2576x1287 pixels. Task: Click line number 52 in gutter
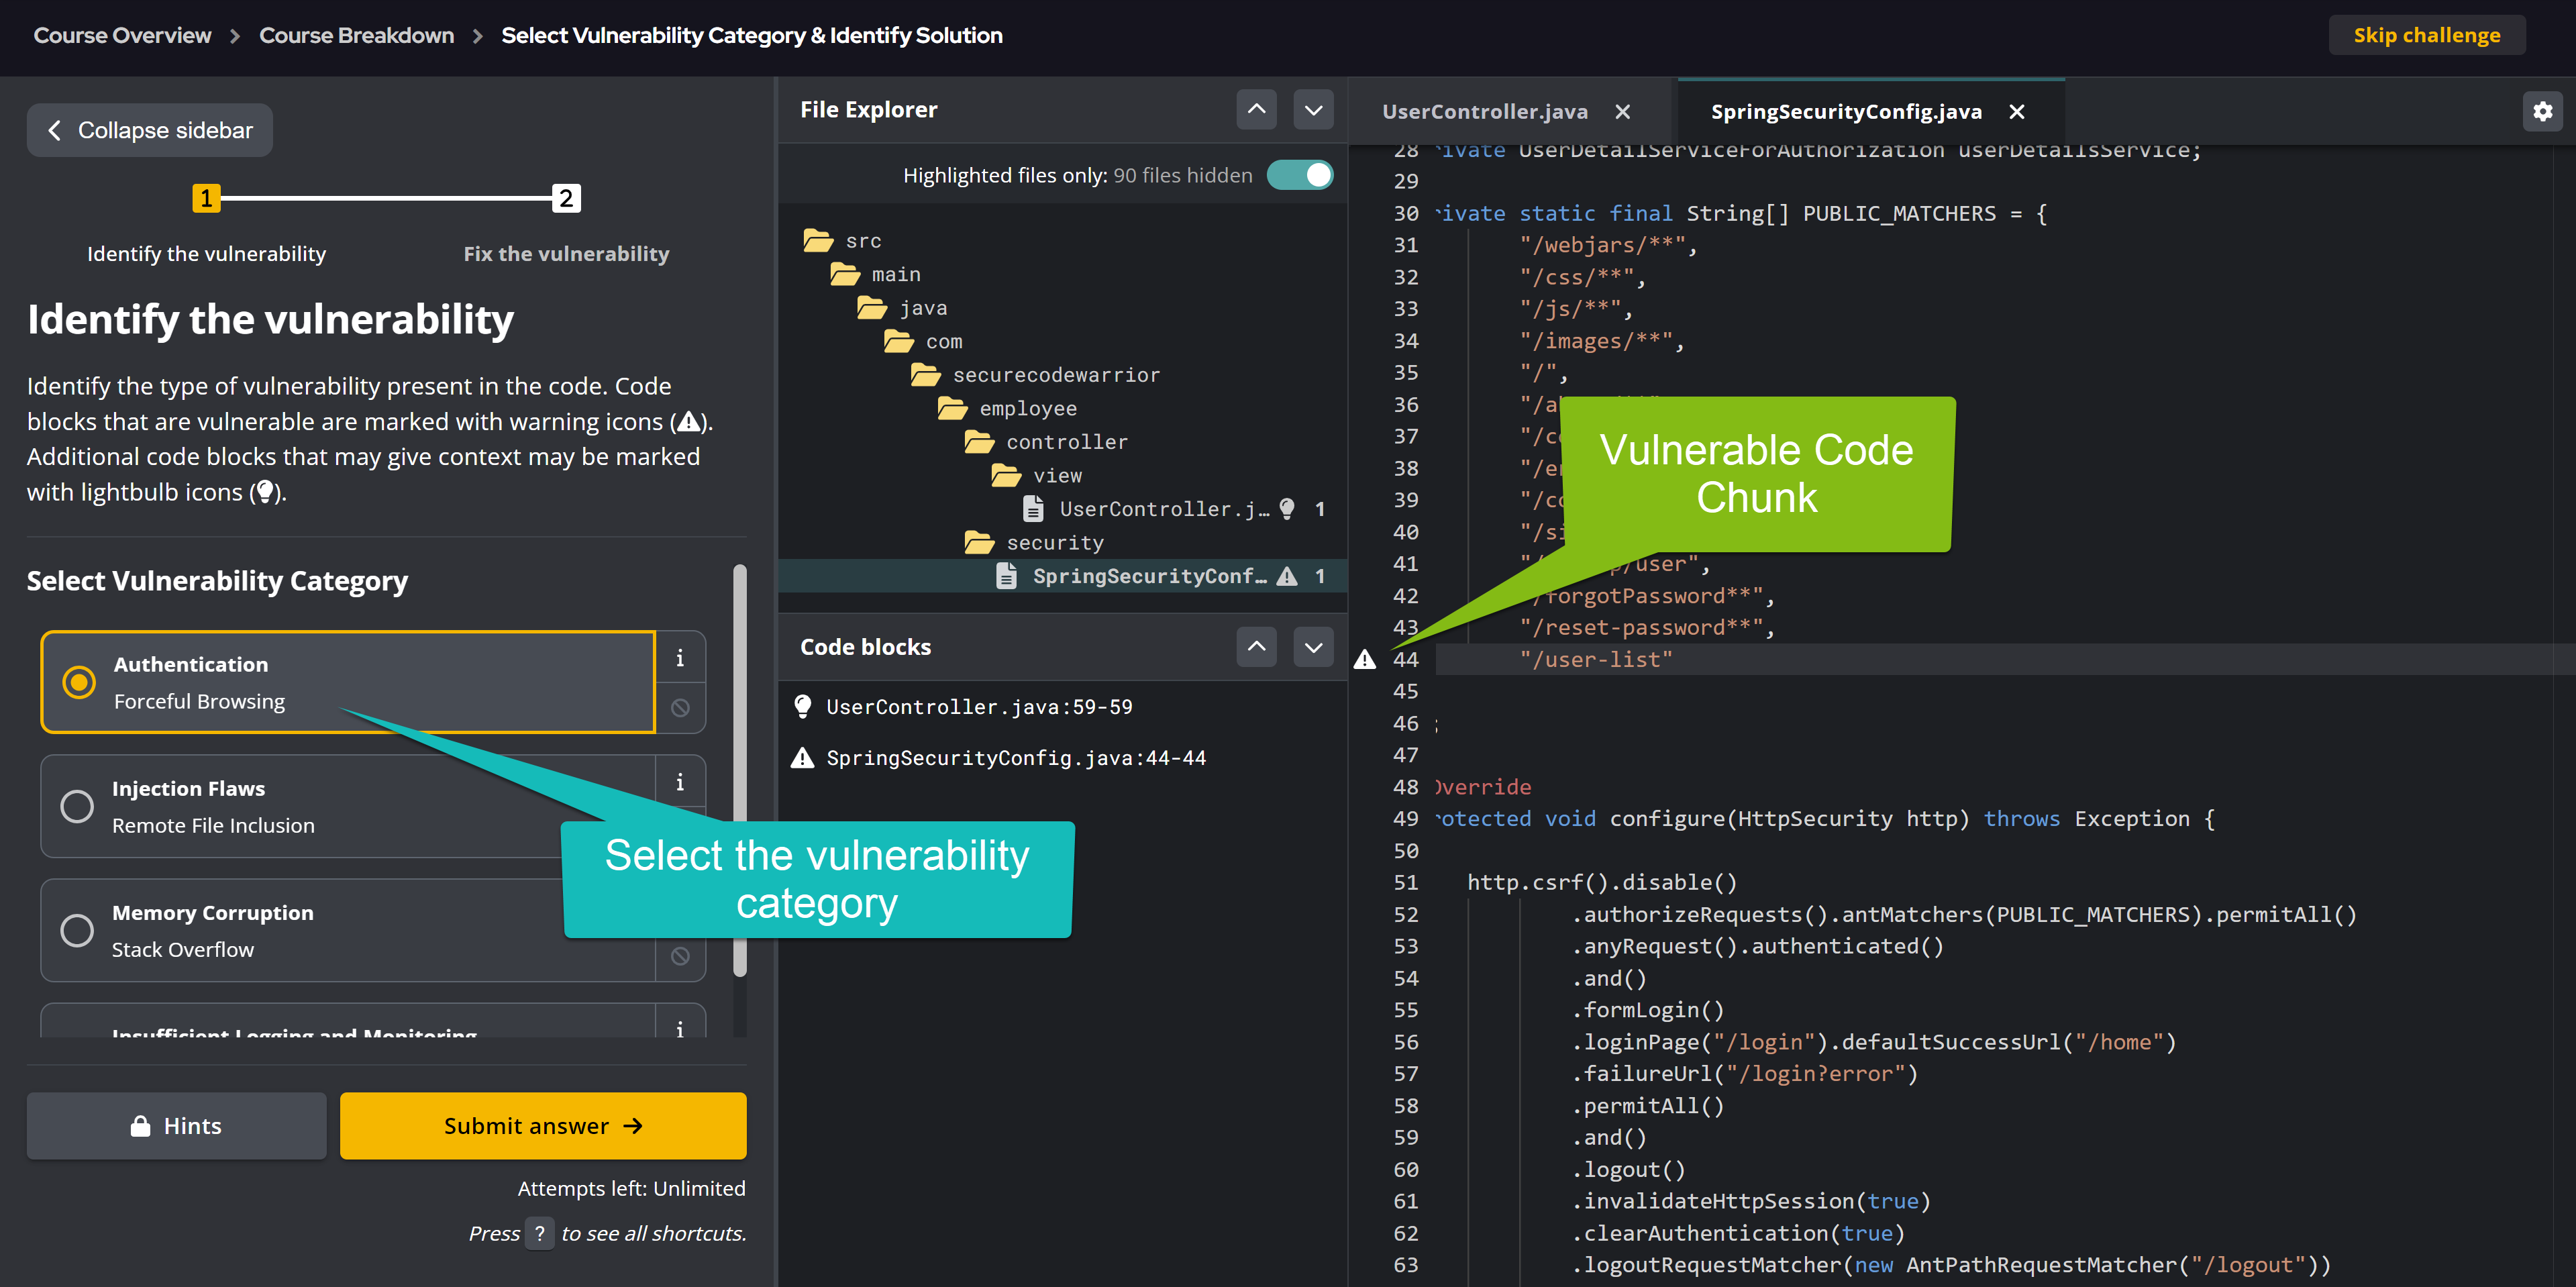(x=1405, y=914)
